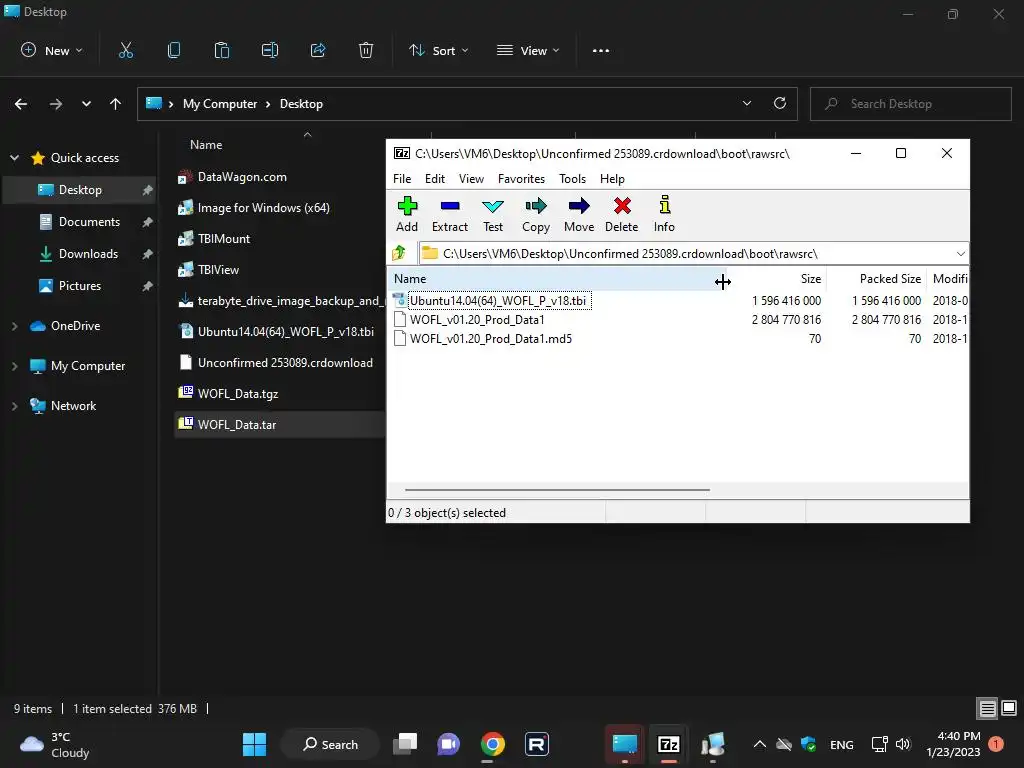Click My Computer in the breadcrumb path

220,104
